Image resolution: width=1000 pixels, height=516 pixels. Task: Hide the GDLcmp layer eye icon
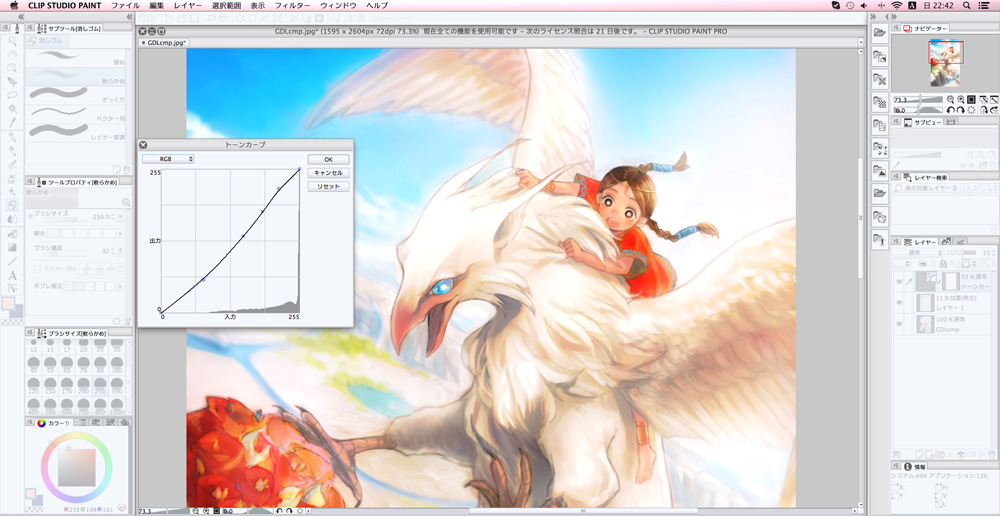(899, 324)
